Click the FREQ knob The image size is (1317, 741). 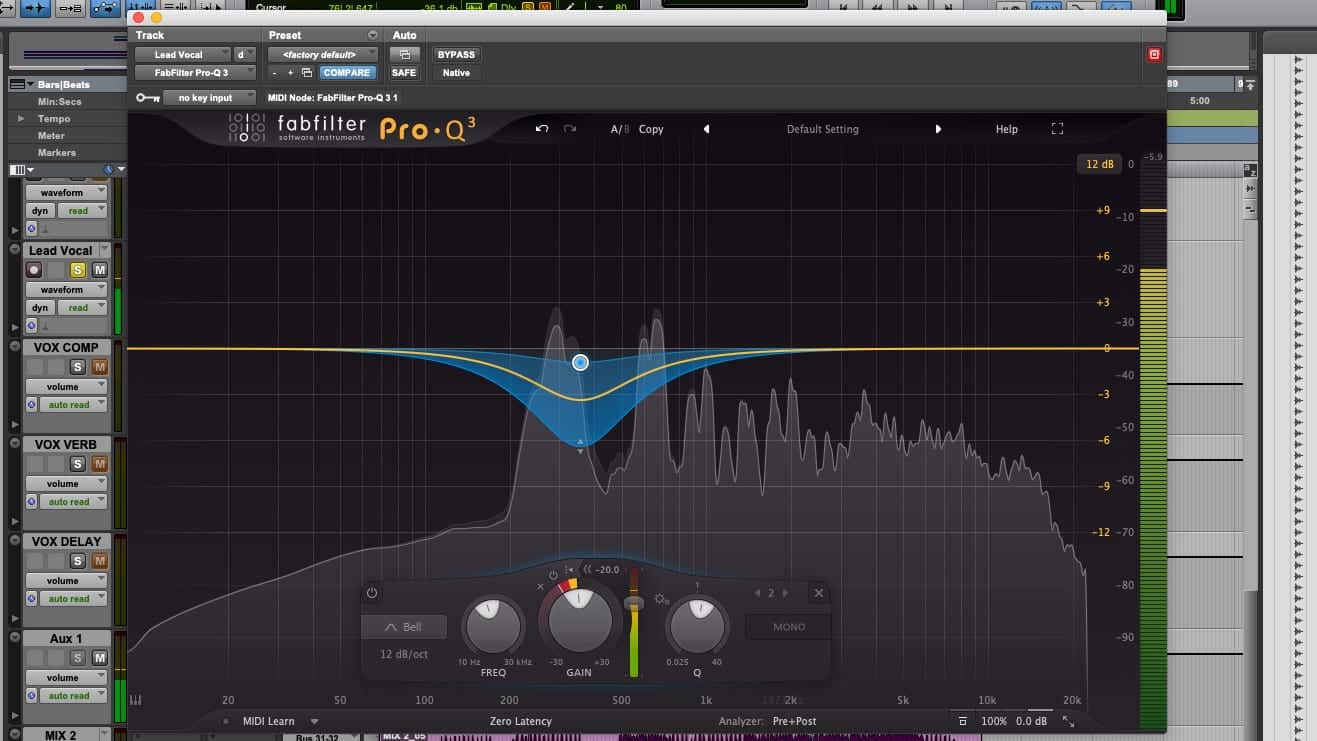click(493, 625)
